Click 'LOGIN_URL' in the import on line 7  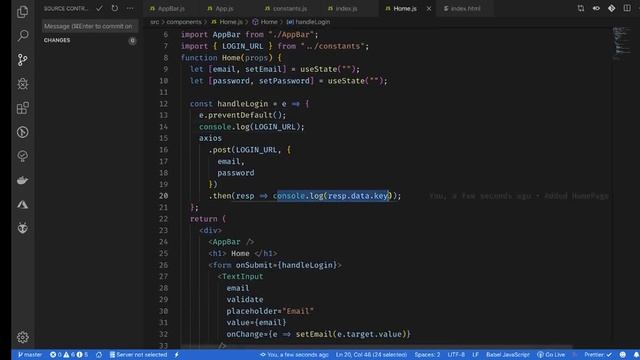coord(242,46)
